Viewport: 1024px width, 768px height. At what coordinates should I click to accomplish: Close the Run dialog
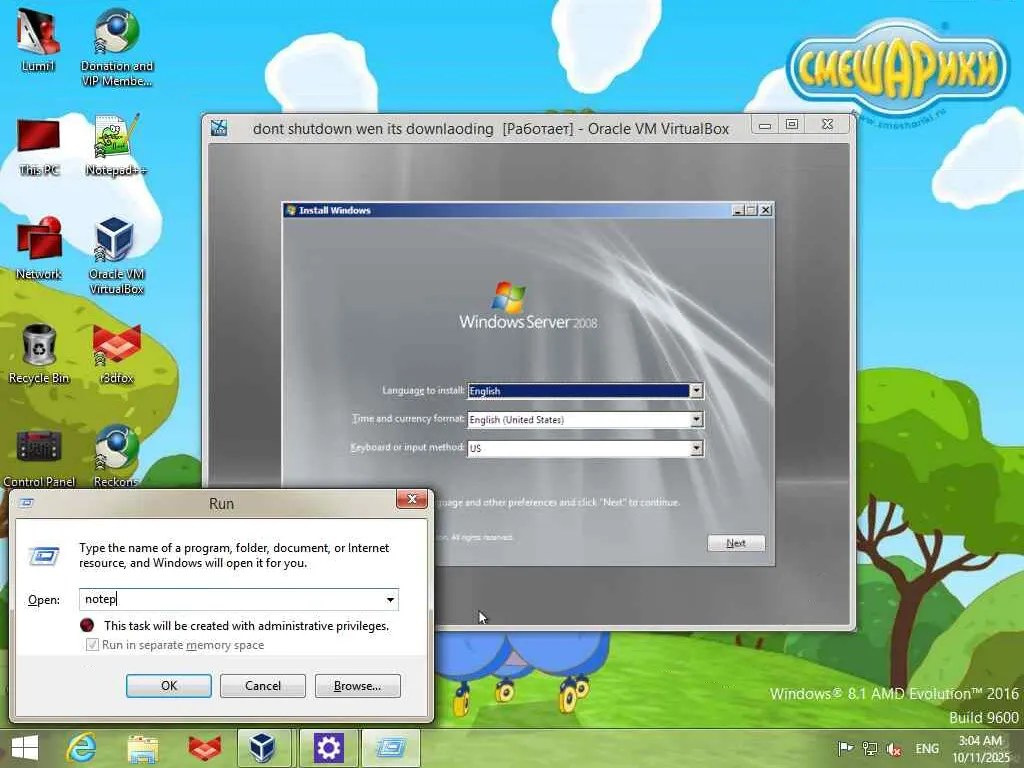point(412,500)
